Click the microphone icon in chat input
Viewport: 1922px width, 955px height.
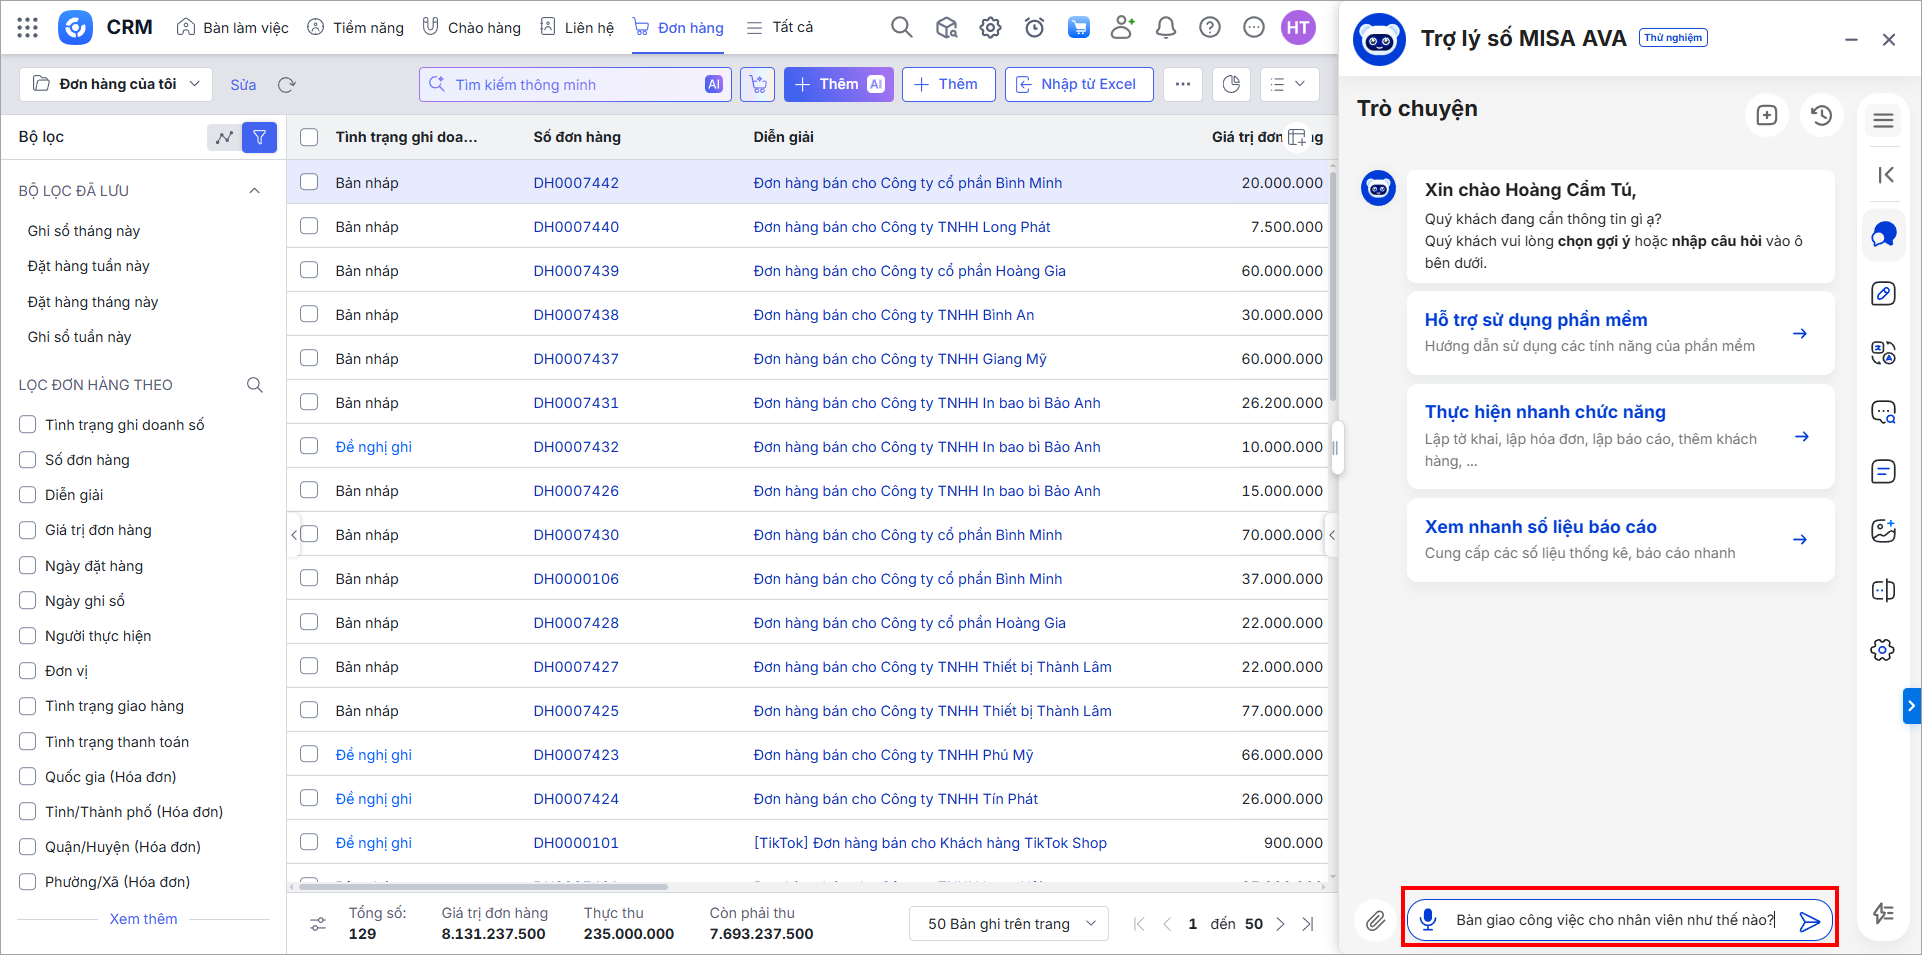pyautogui.click(x=1428, y=919)
